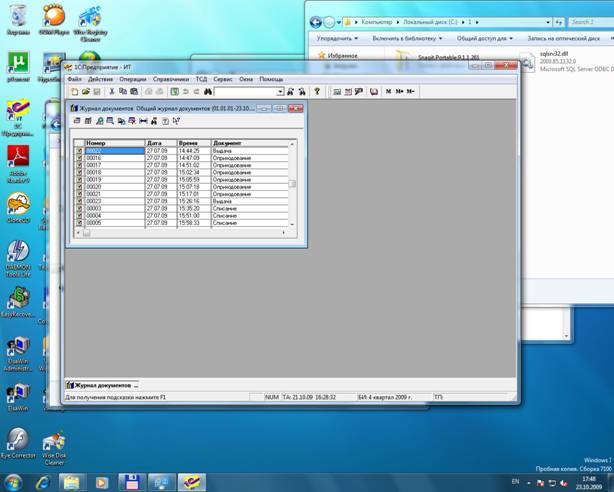Click the journal horizontal scrollbar right arrow
The image size is (614, 492).
pos(284,233)
